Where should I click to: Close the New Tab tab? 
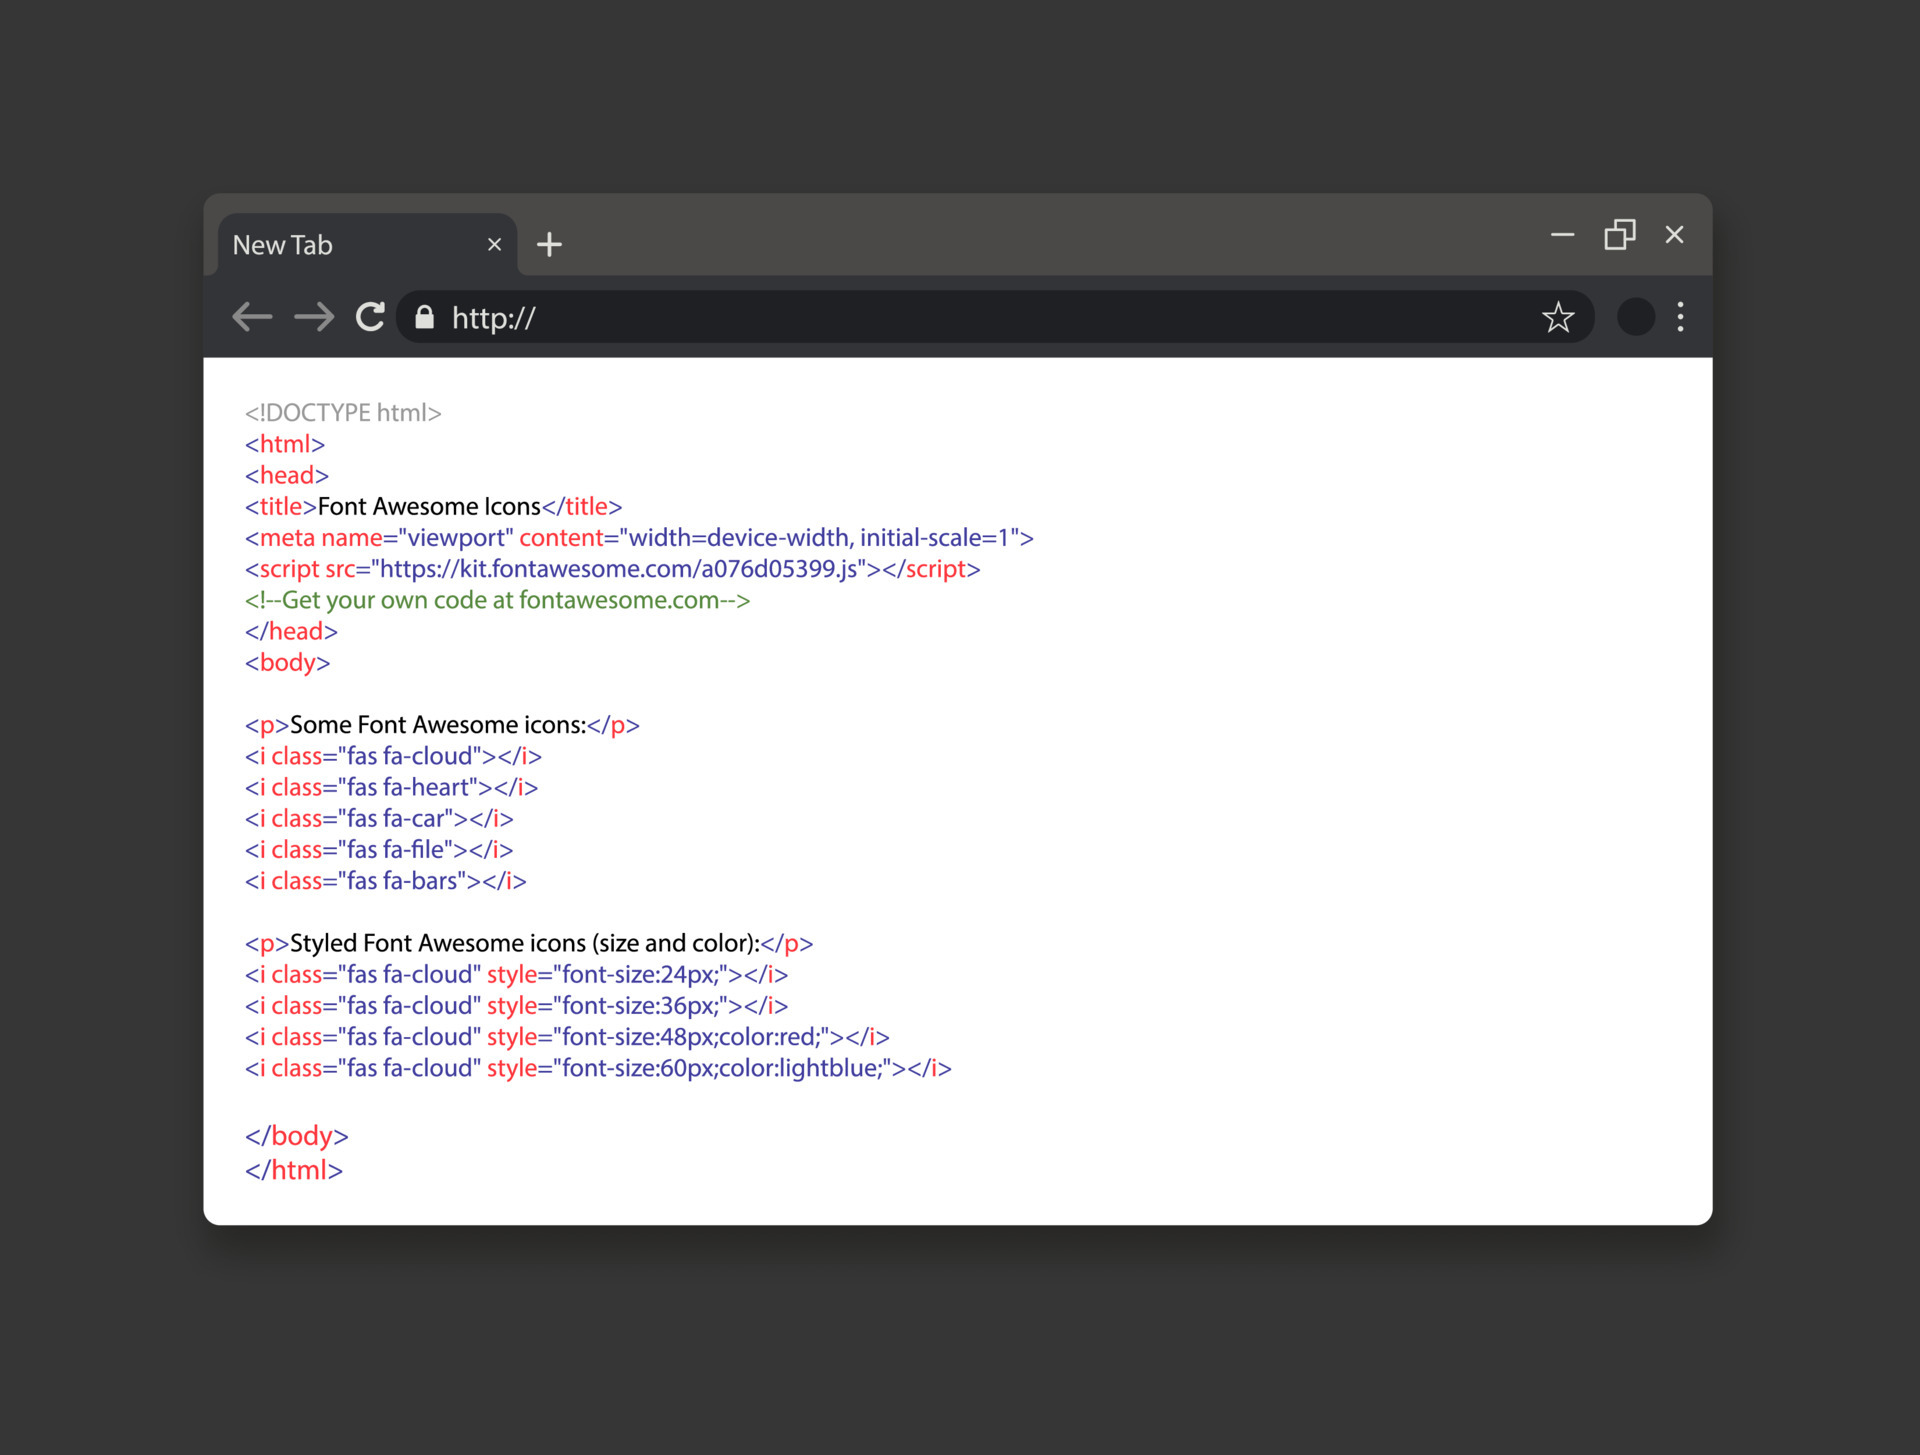point(494,244)
